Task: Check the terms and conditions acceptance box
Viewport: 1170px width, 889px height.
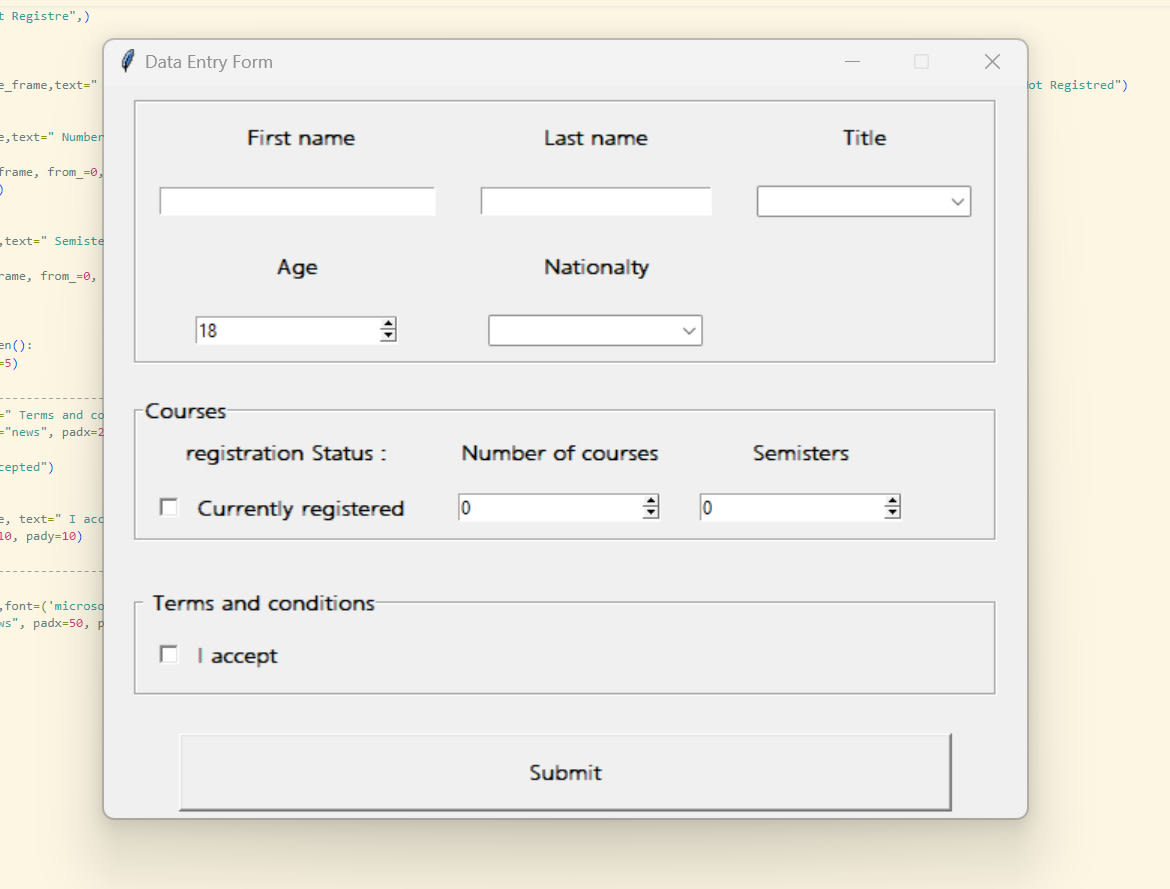Action: [x=168, y=654]
